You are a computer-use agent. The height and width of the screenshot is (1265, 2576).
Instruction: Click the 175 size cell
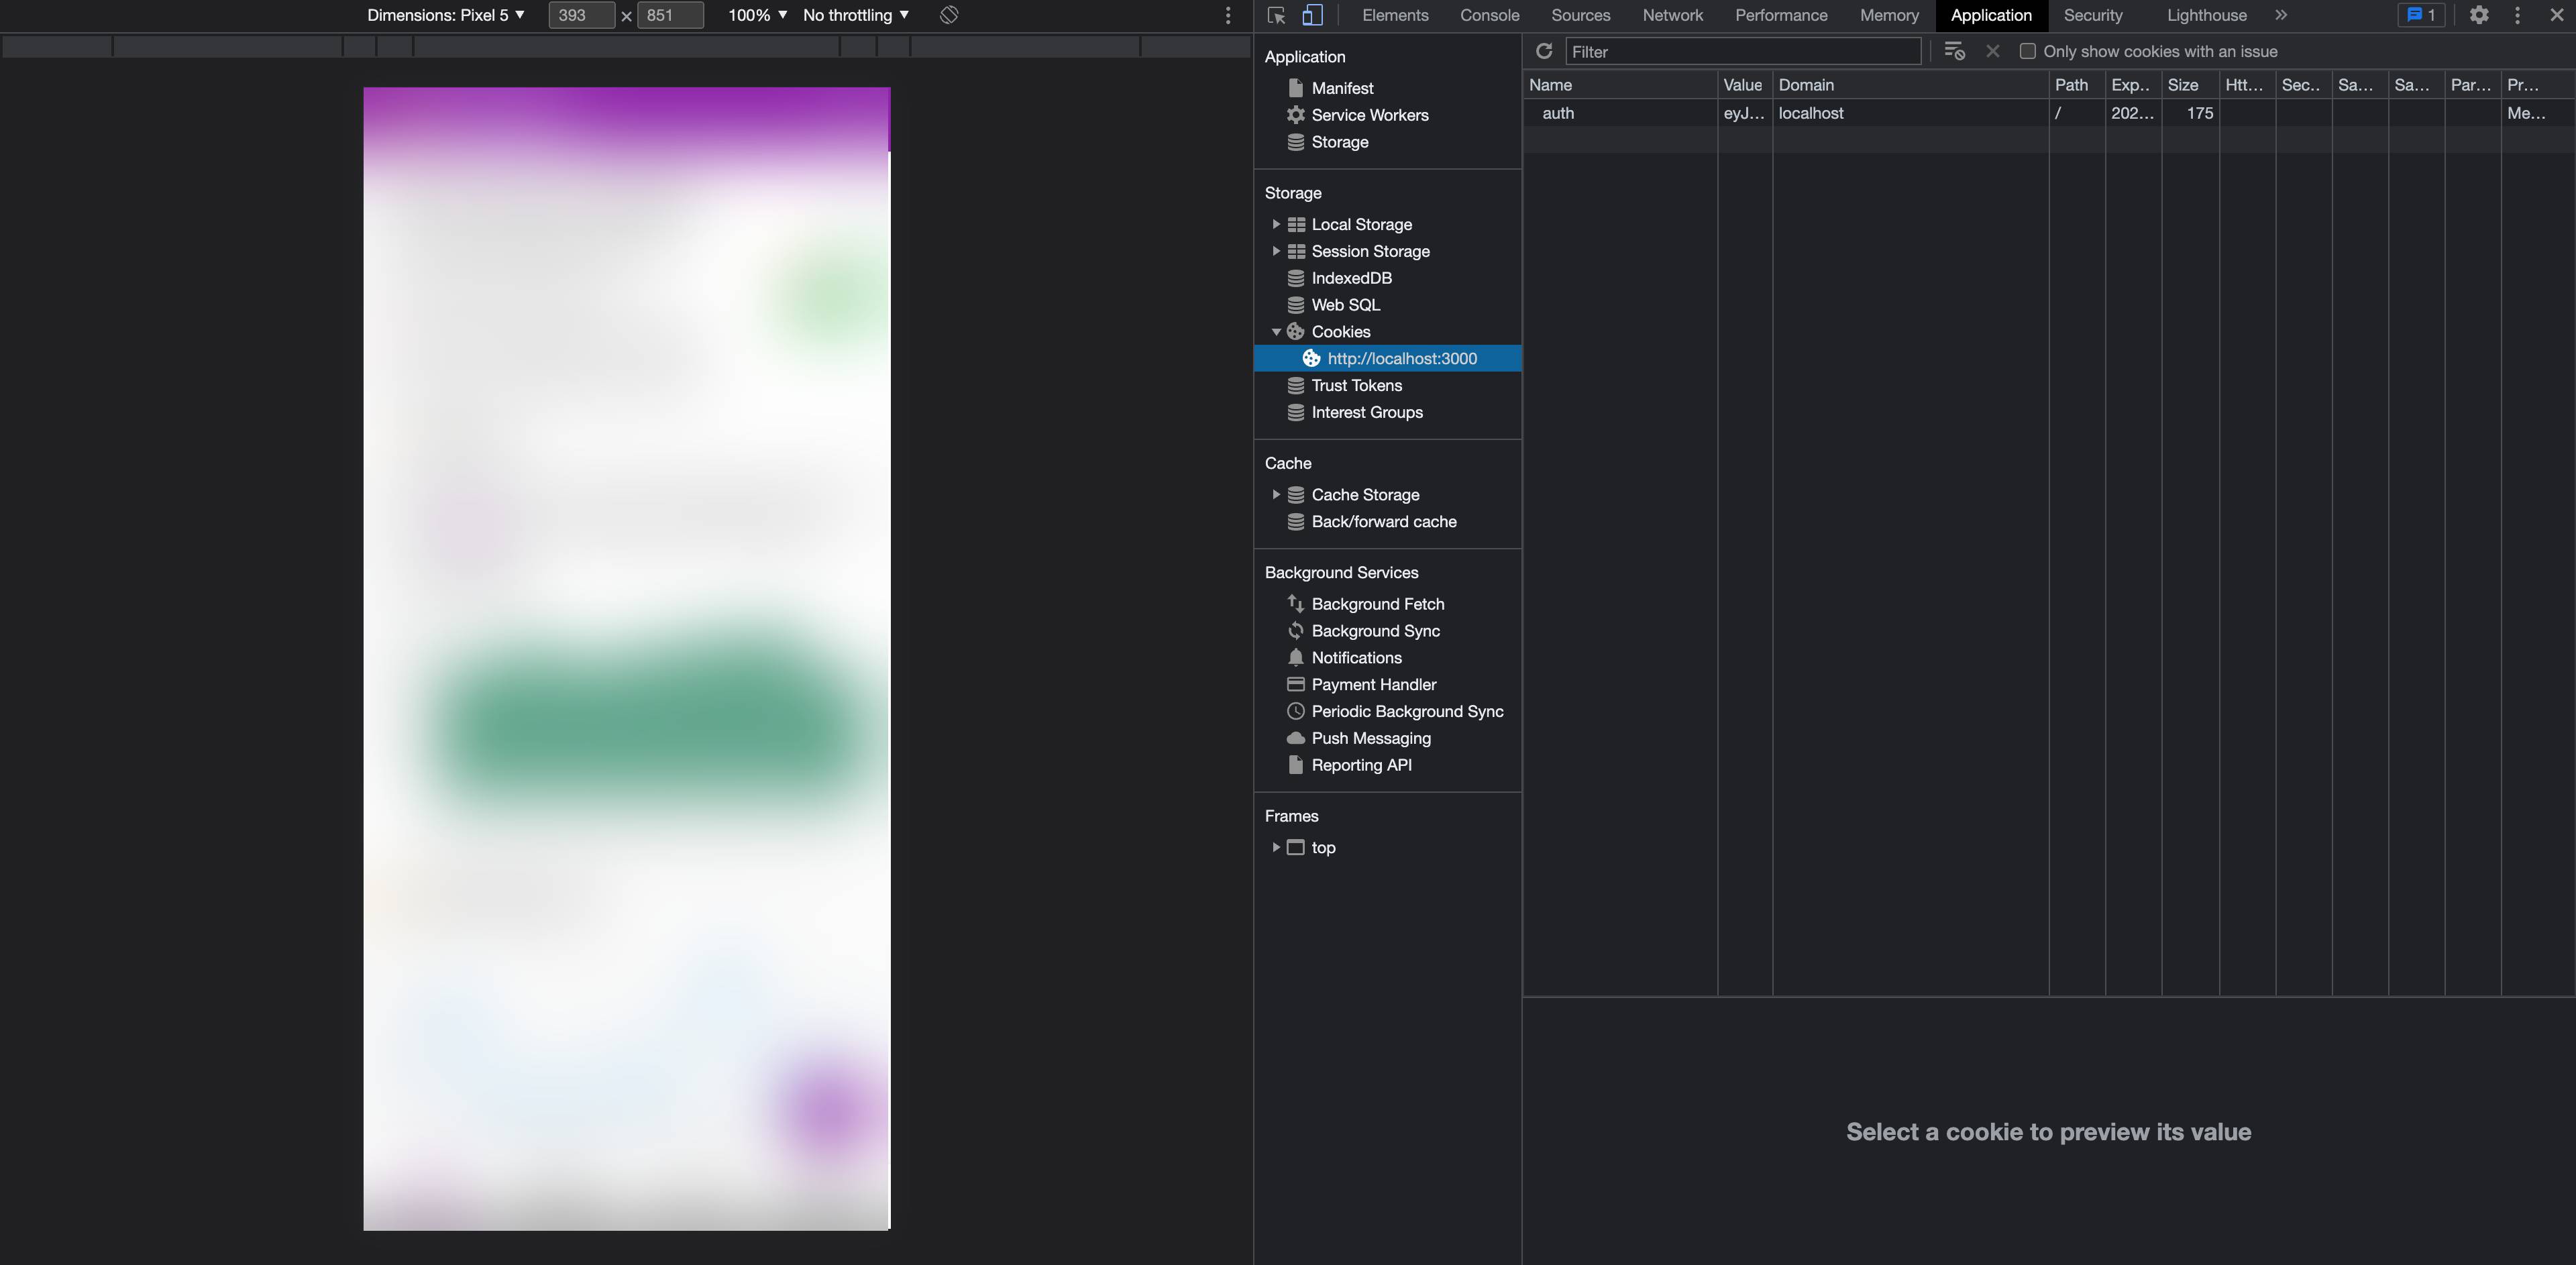(2190, 113)
